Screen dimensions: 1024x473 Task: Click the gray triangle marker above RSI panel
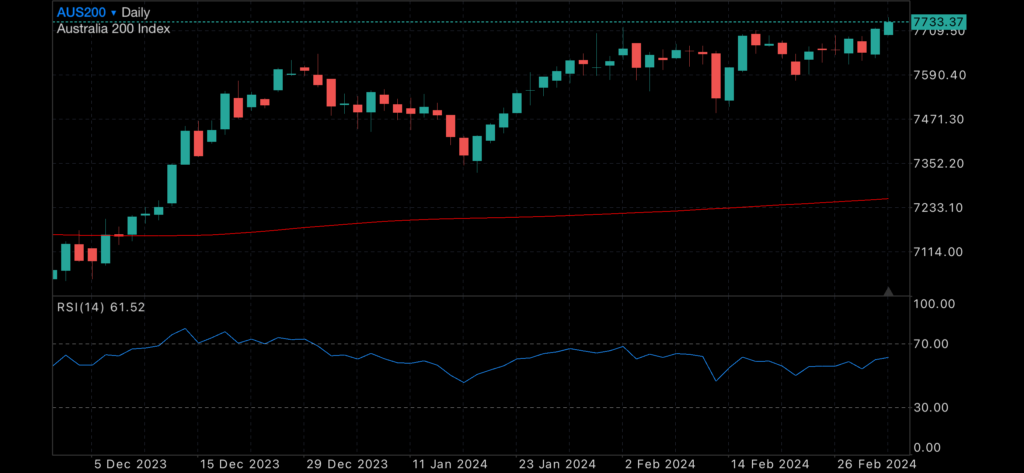point(888,291)
